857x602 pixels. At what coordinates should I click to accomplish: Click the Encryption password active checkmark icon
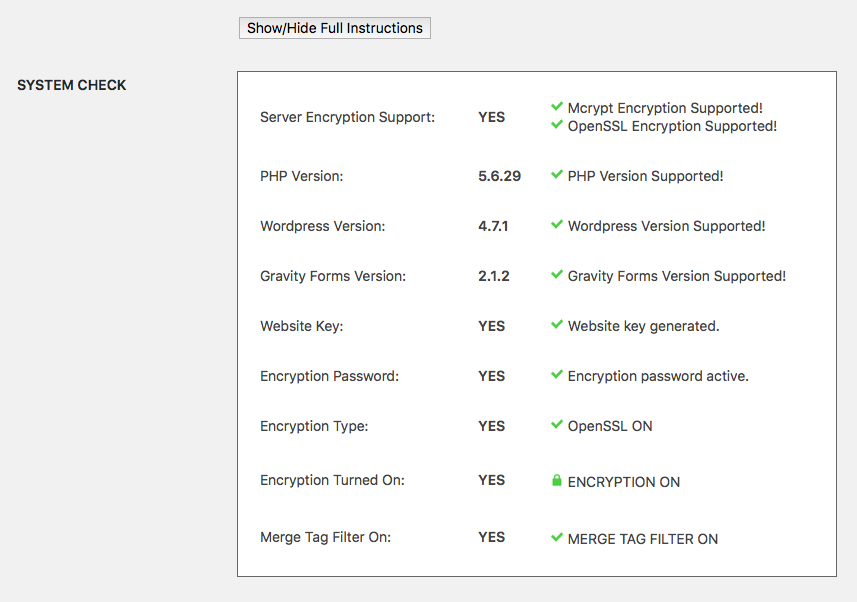click(557, 375)
